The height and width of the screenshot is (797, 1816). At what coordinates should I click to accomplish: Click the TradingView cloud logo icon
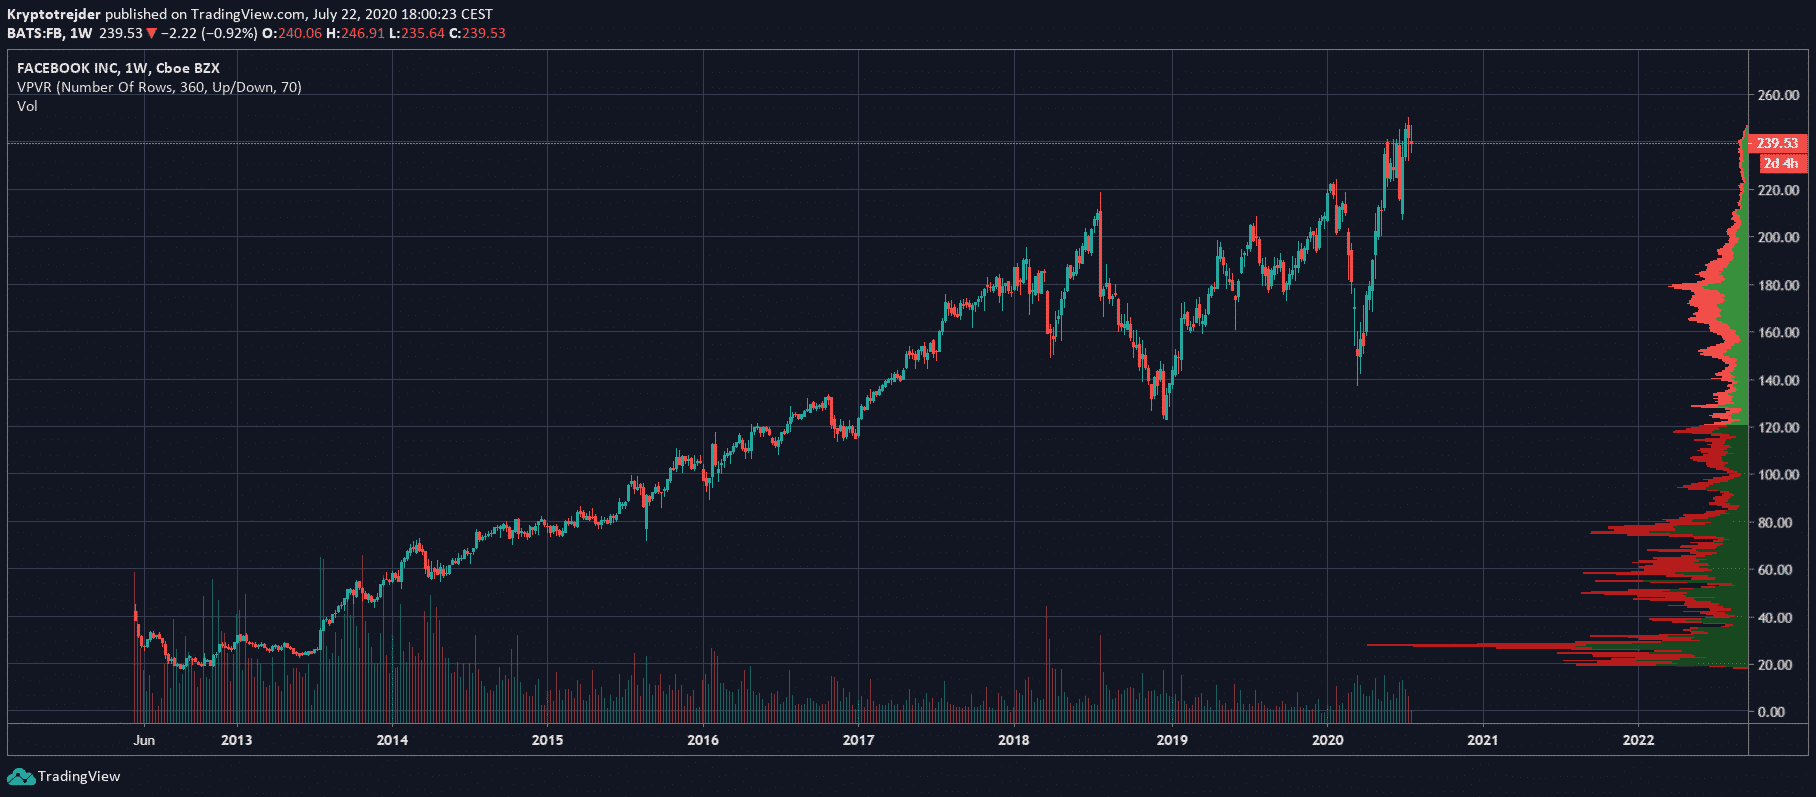pyautogui.click(x=20, y=777)
